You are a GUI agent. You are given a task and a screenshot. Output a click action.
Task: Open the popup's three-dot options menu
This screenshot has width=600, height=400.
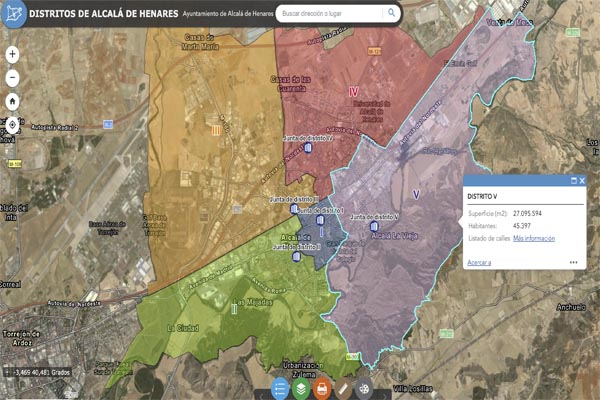(x=574, y=262)
